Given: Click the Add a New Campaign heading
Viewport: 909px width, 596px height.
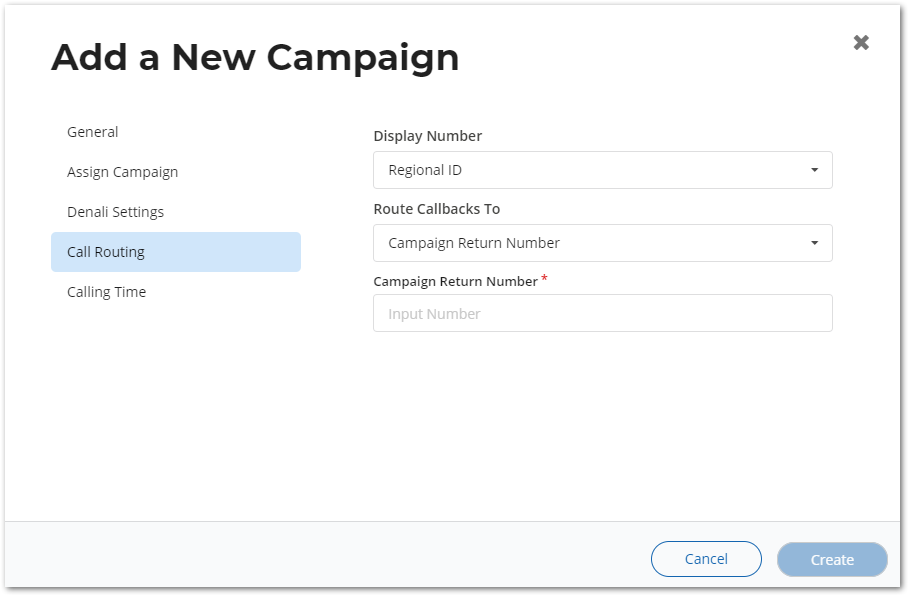Looking at the screenshot, I should (255, 57).
